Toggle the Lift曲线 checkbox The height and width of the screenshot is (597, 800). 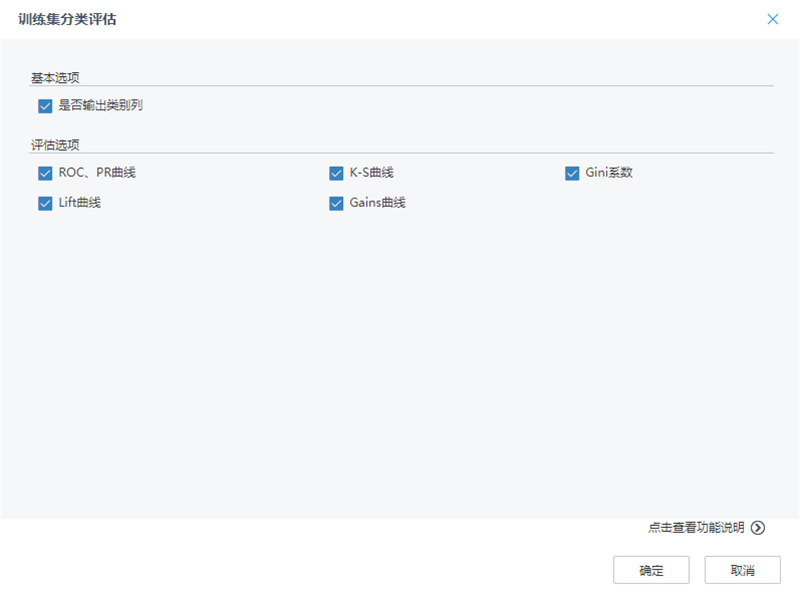pos(45,203)
